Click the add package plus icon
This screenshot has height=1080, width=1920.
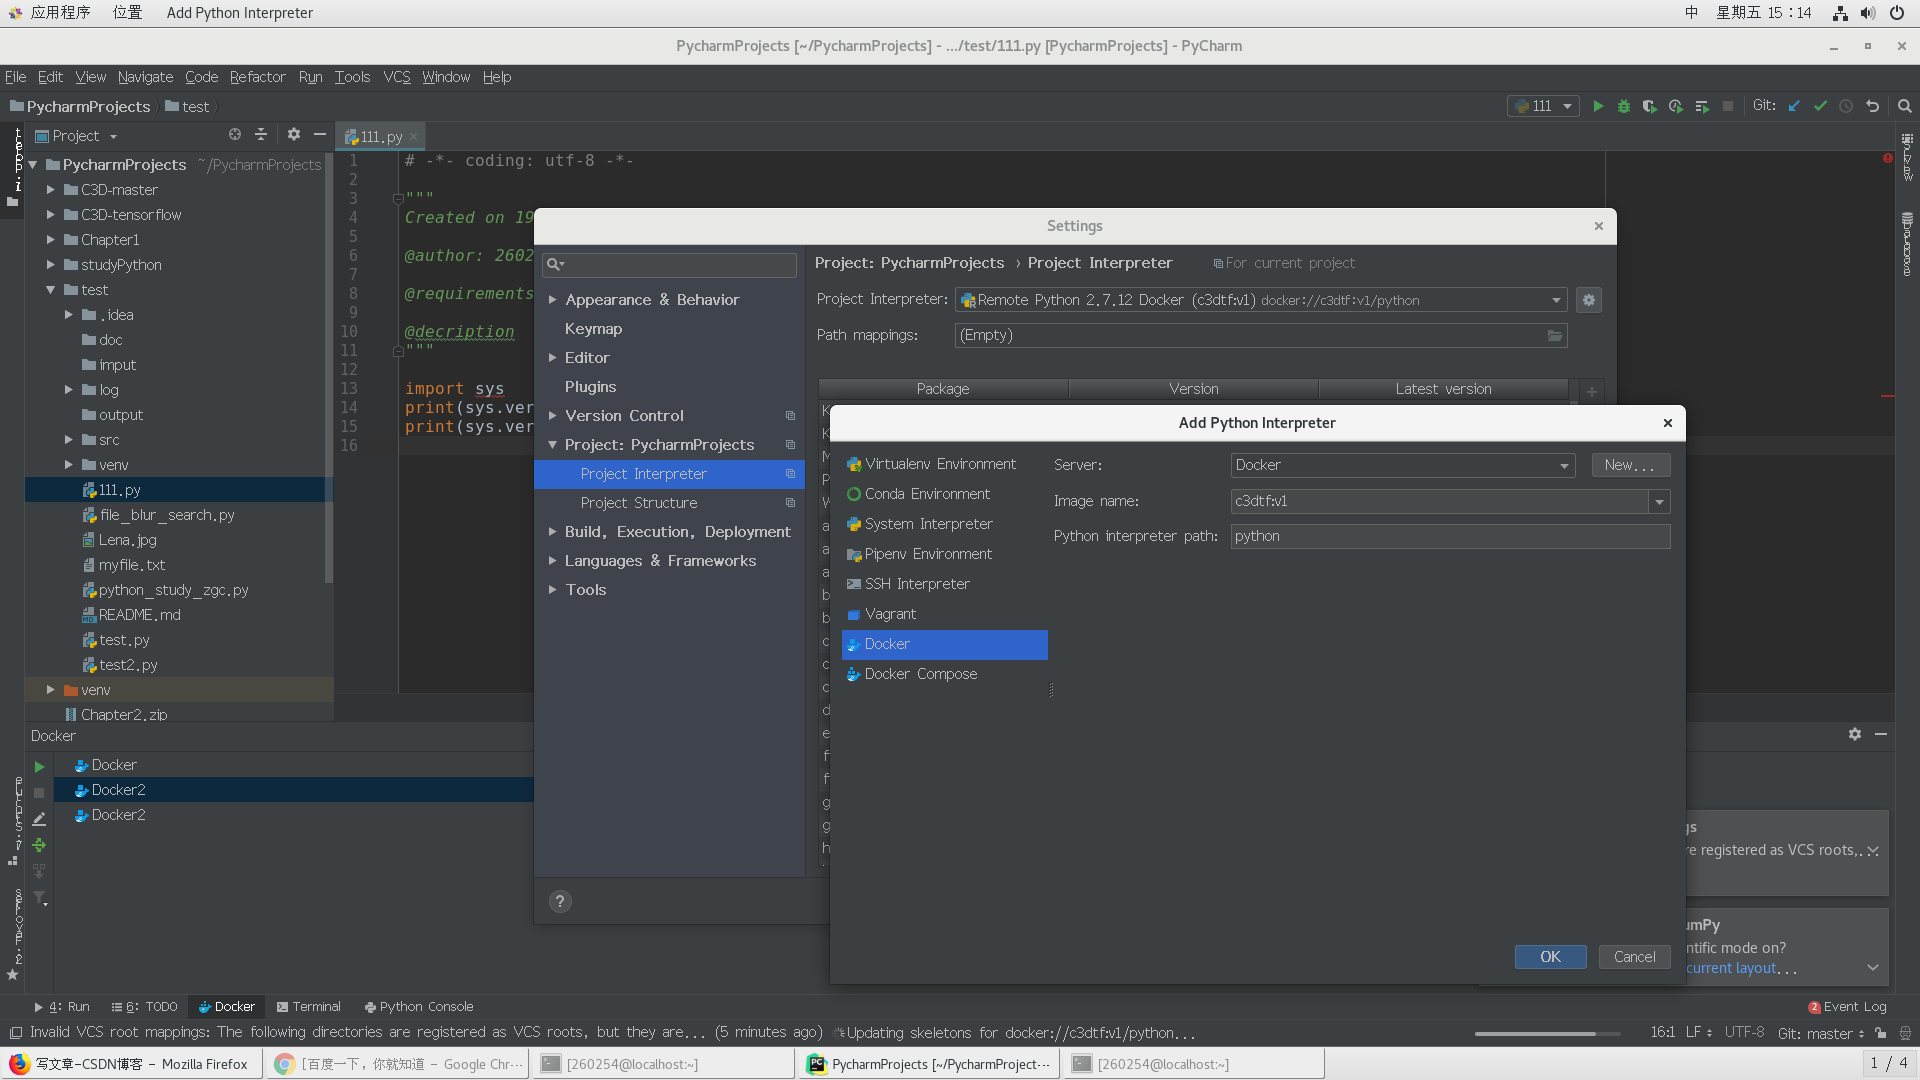pyautogui.click(x=1592, y=391)
